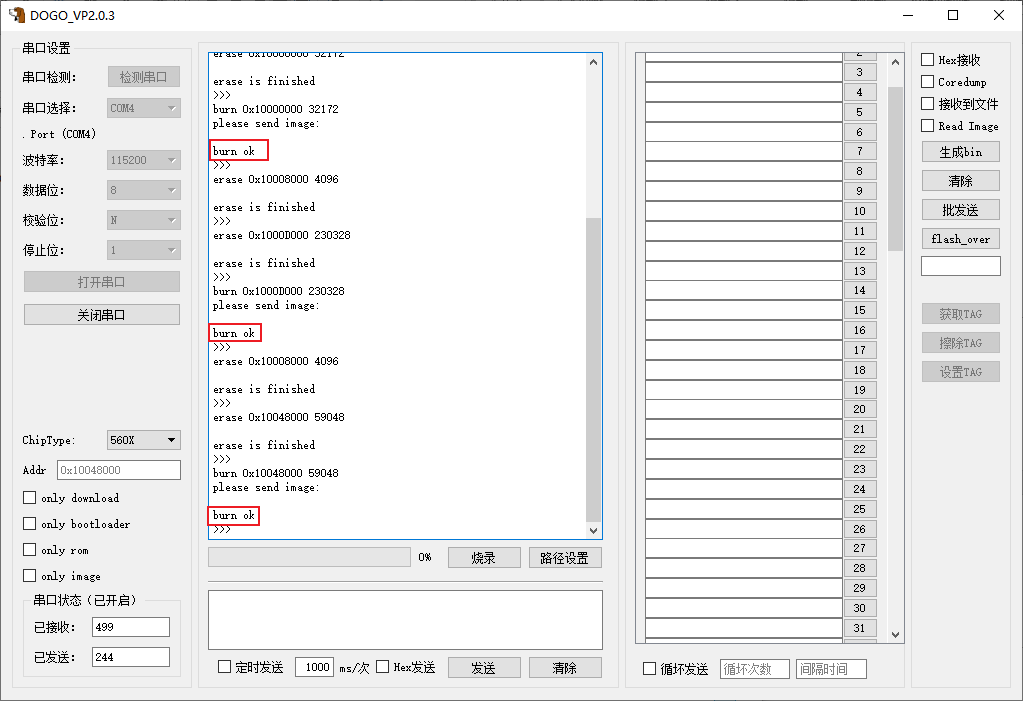Click input field under flash_over button
Image resolution: width=1023 pixels, height=701 pixels.
pyautogui.click(x=960, y=266)
